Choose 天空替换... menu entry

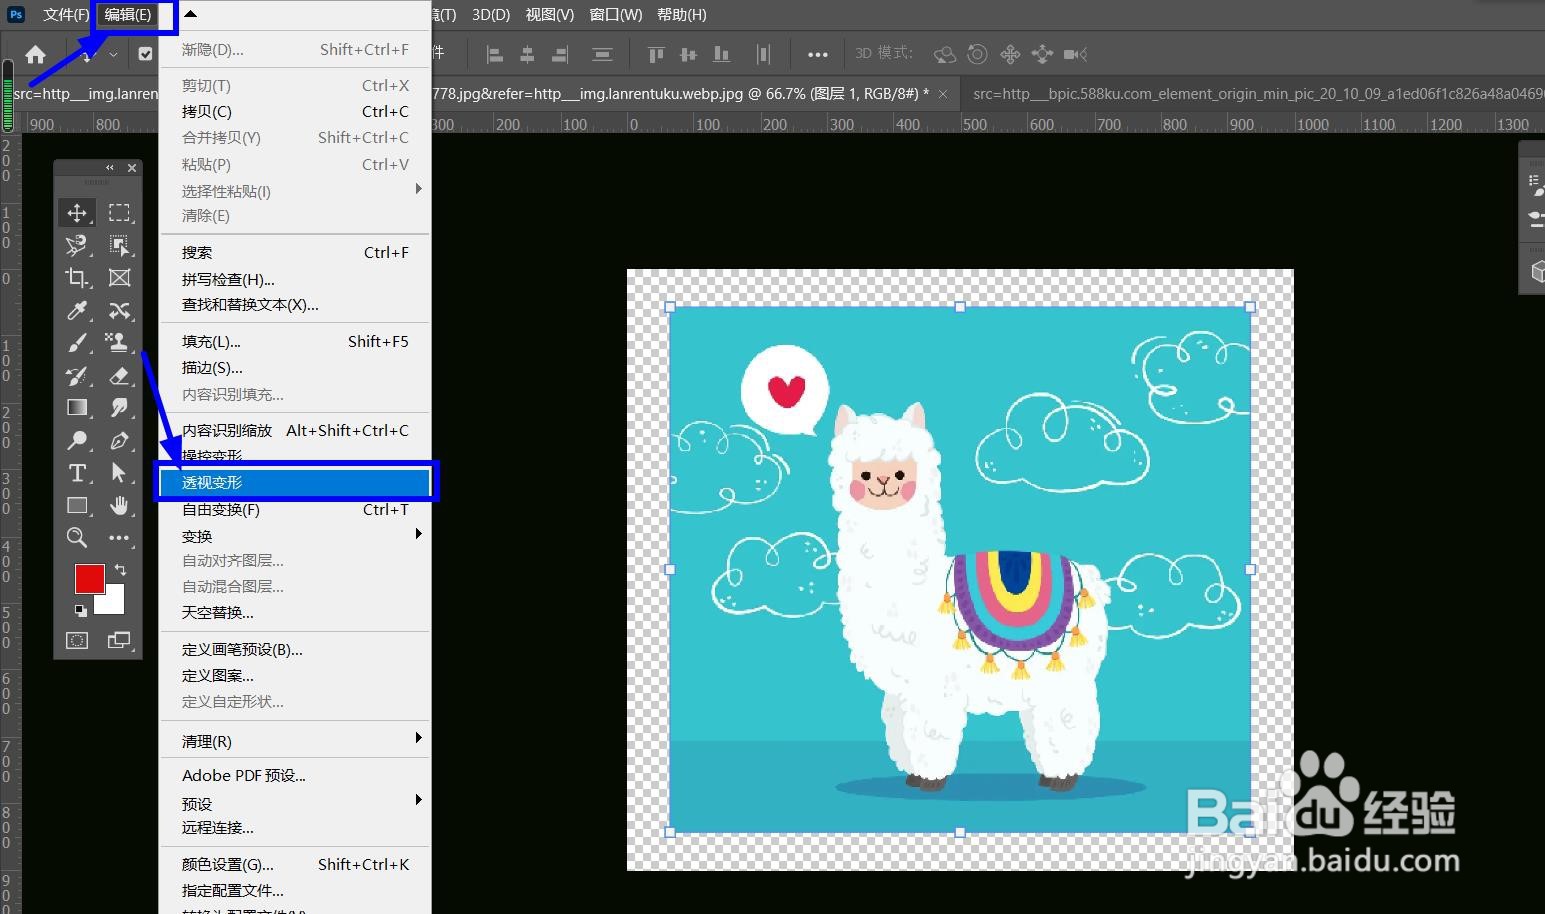click(x=295, y=612)
